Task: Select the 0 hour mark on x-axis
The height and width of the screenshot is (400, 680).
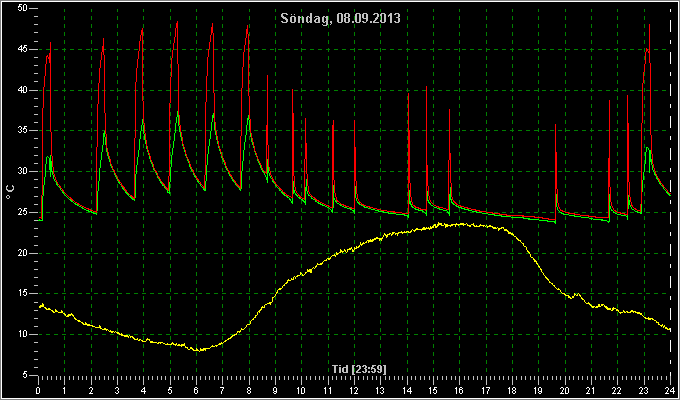Action: (39, 390)
